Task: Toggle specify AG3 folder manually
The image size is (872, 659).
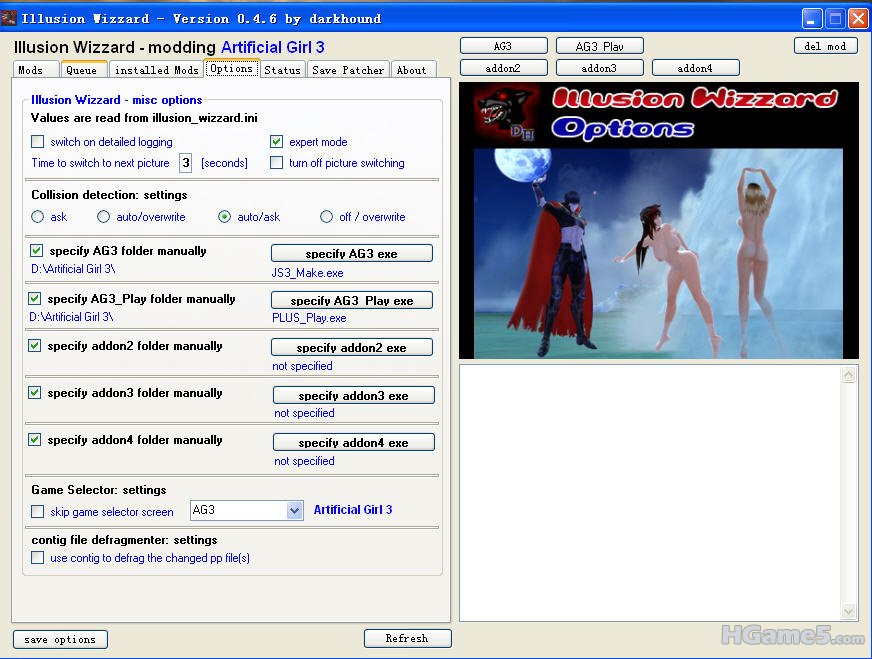Action: [x=36, y=251]
